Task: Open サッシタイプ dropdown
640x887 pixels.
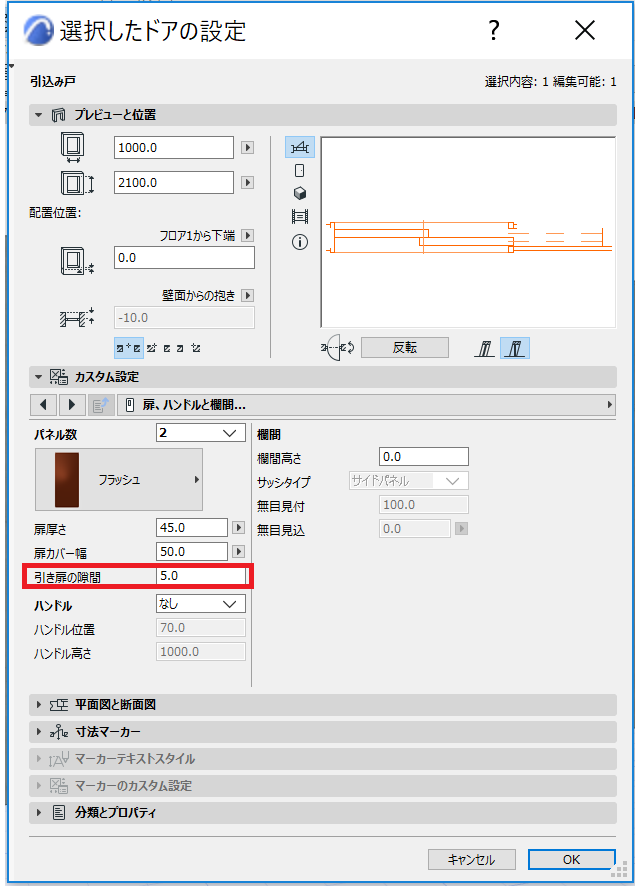Action: (409, 481)
